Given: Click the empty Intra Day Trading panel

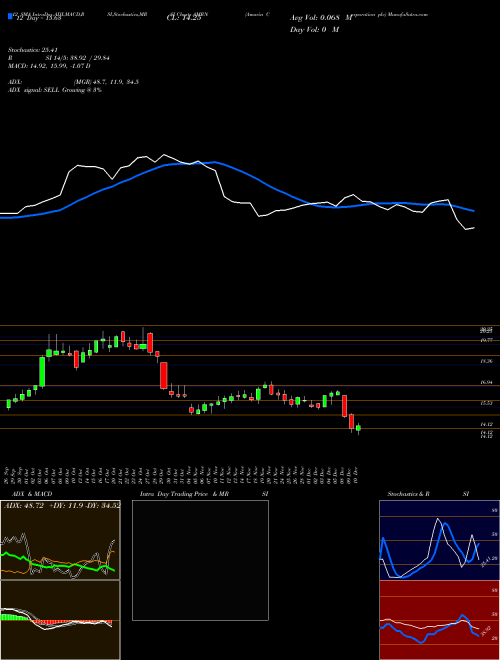Looking at the screenshot, I should click(200, 560).
